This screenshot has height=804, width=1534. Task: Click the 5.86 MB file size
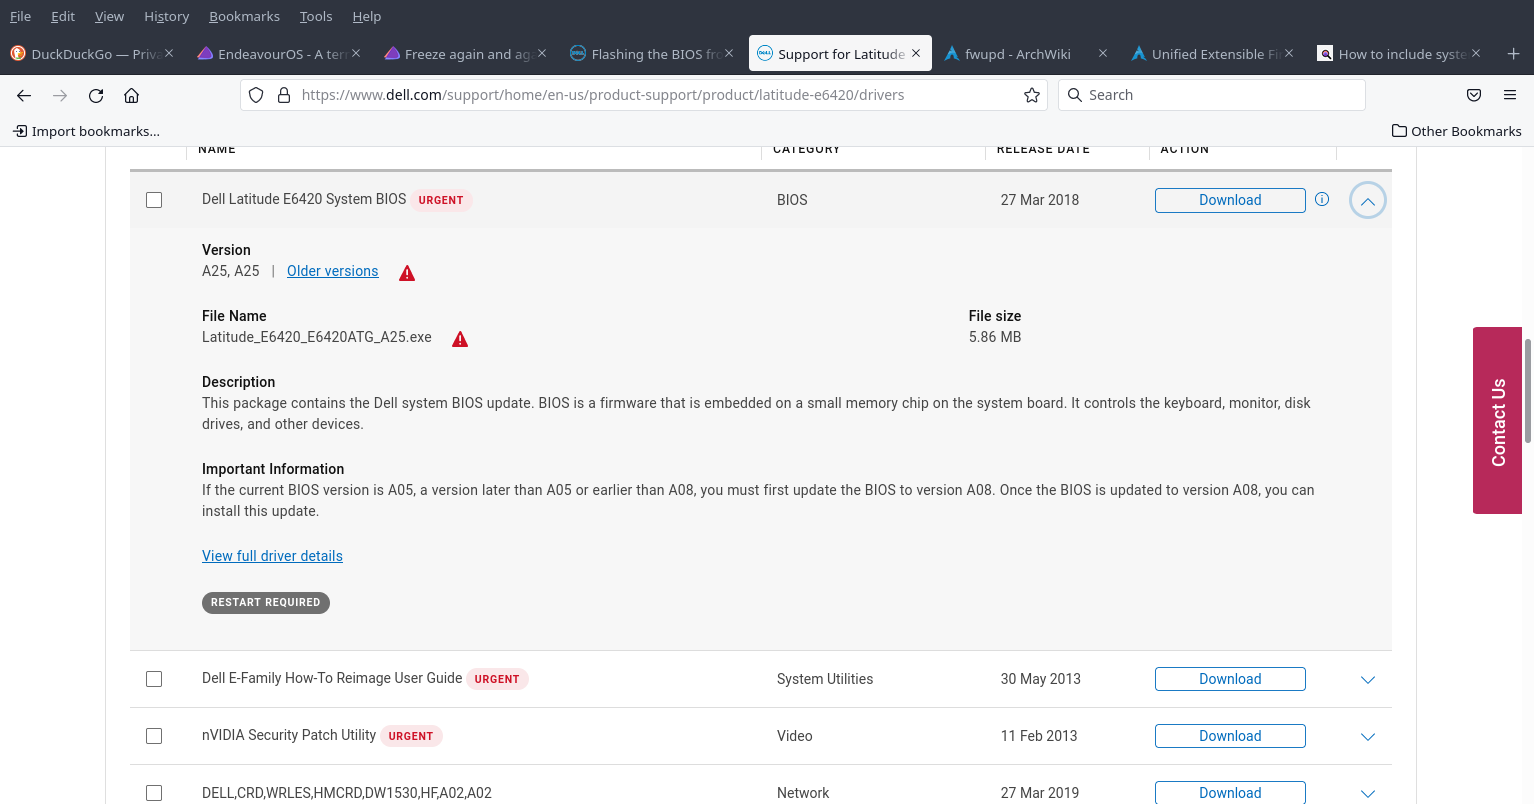point(995,337)
